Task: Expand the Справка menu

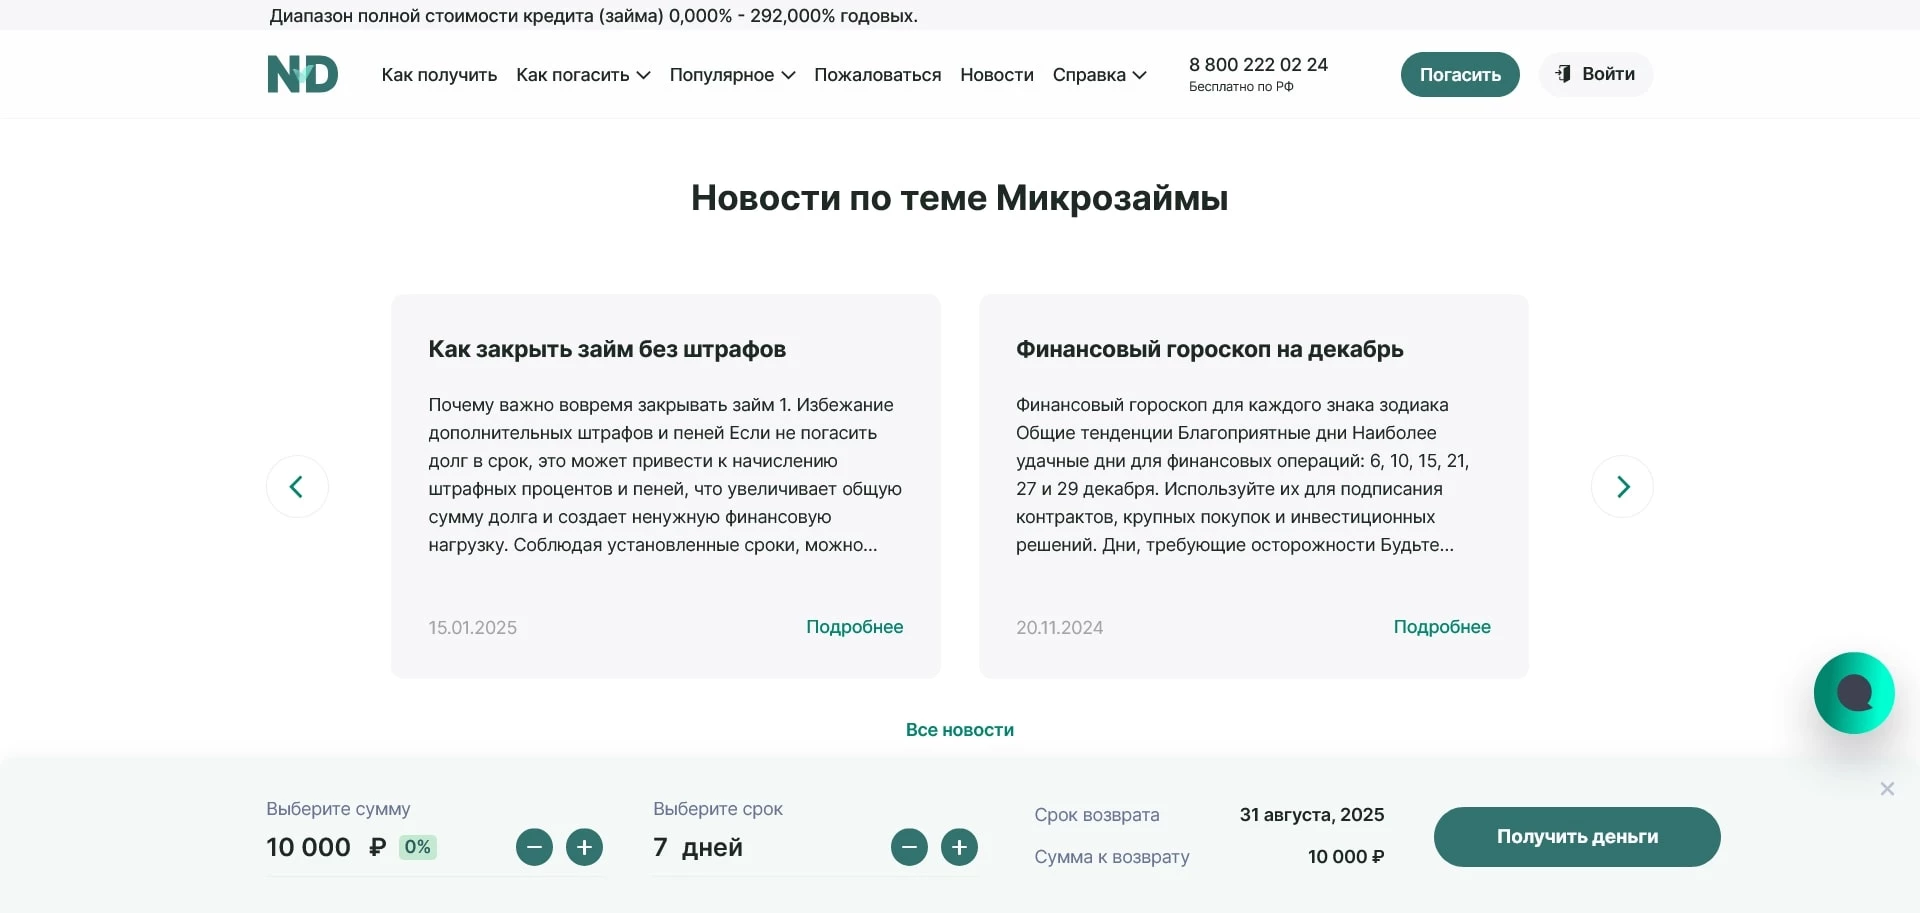Action: [x=1099, y=74]
